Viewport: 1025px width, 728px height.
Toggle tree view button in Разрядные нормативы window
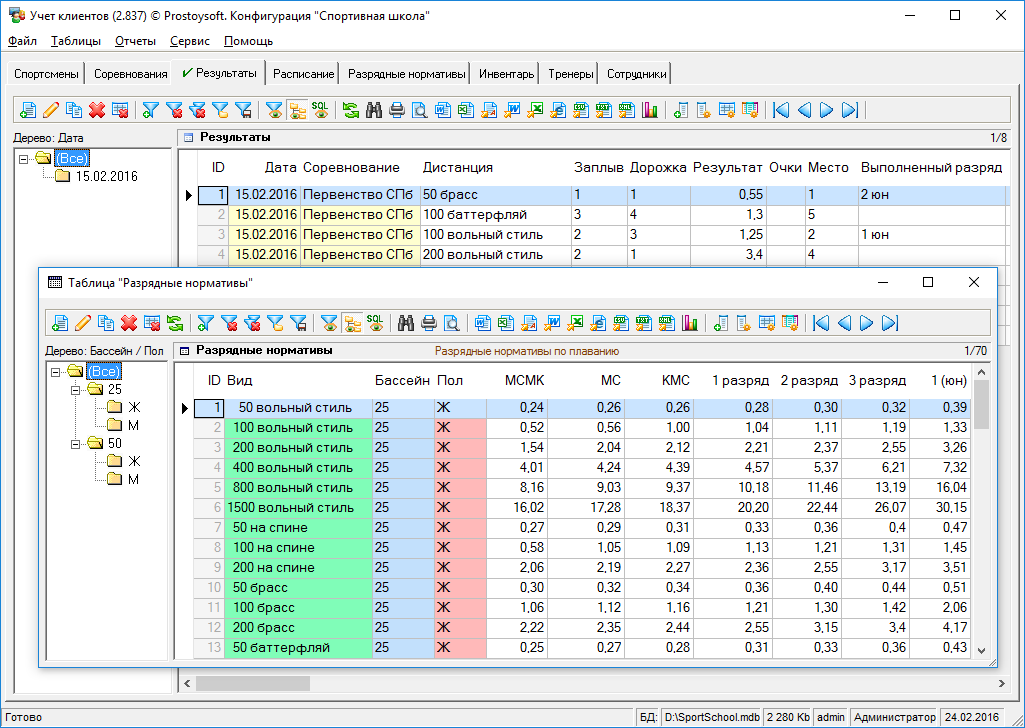(x=351, y=322)
